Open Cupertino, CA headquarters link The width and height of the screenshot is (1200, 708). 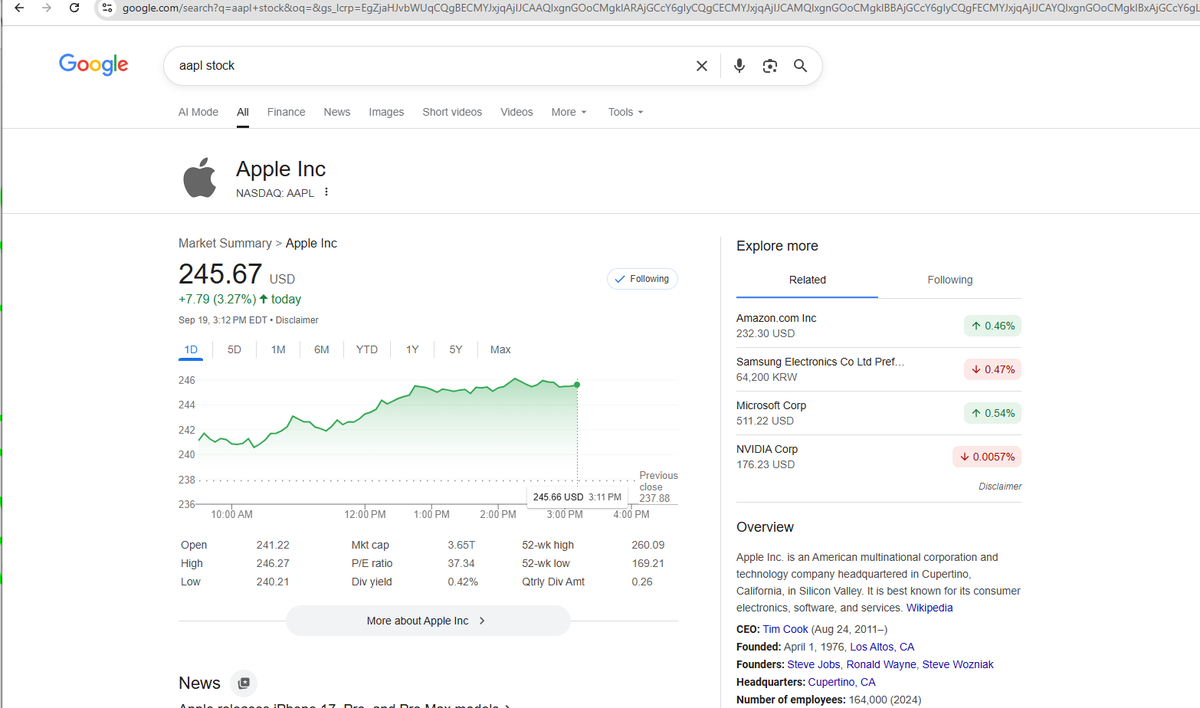coord(842,682)
